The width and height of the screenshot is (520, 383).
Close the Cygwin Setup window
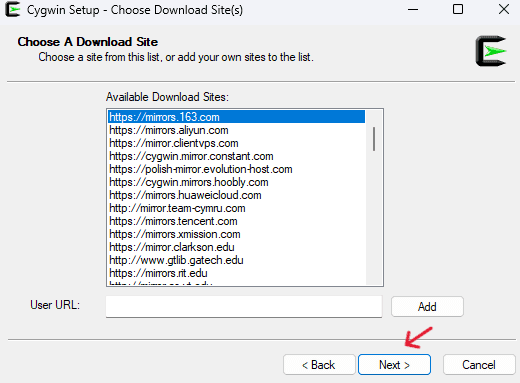(504, 10)
